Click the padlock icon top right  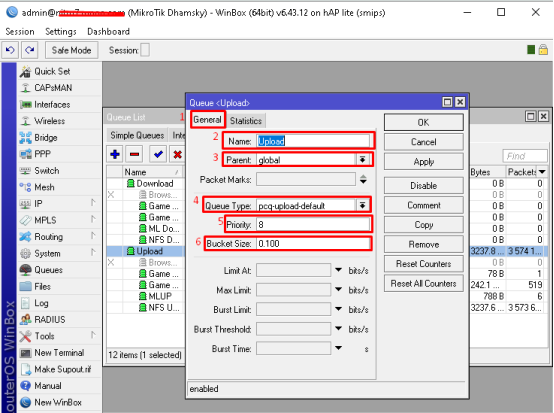(543, 50)
